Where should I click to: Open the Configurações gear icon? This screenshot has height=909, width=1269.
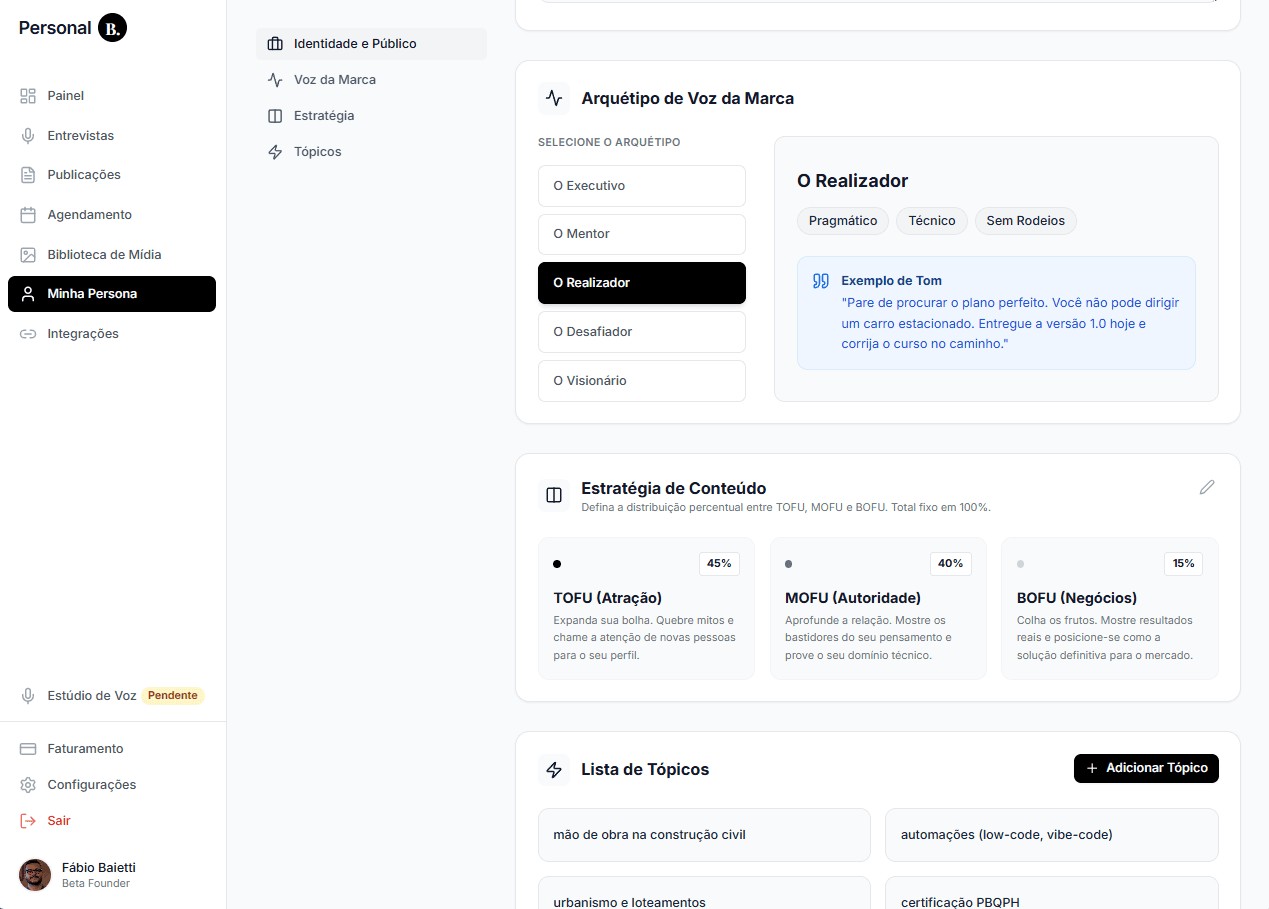click(x=28, y=785)
